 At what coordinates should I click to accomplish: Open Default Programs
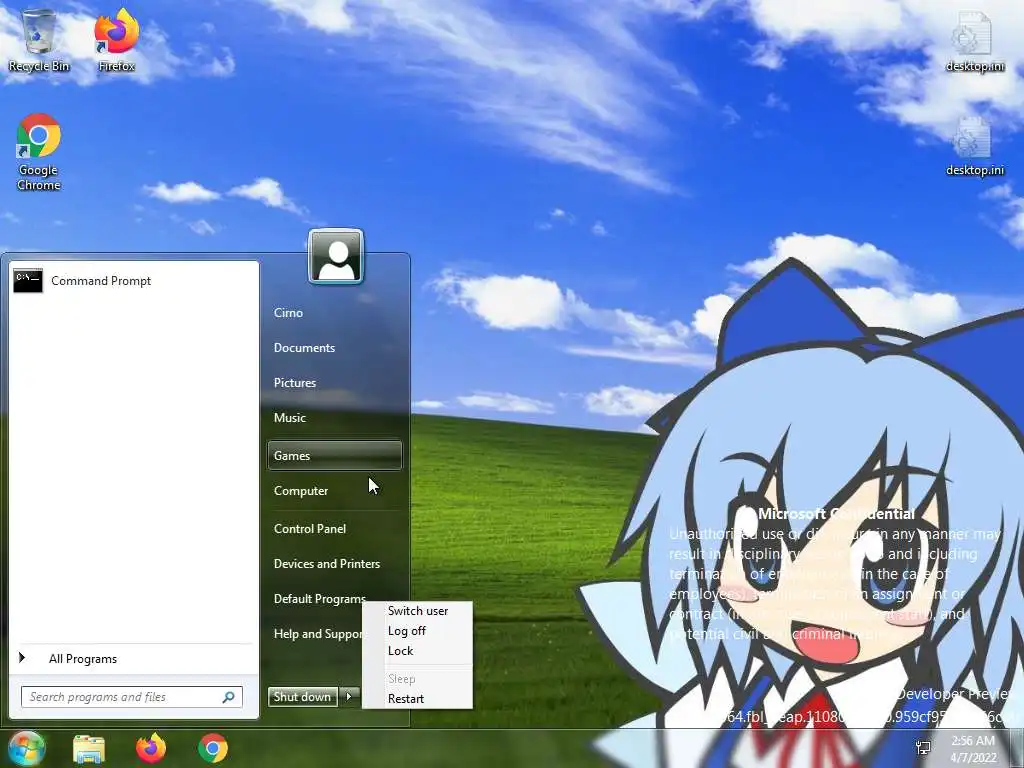click(319, 599)
